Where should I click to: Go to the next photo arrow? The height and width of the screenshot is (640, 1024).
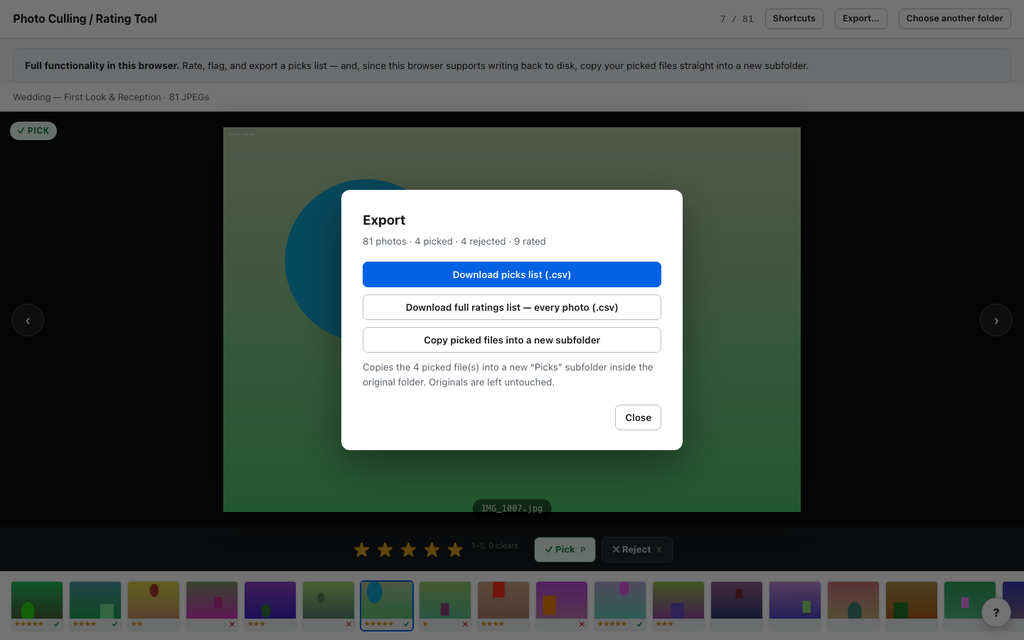tap(996, 321)
